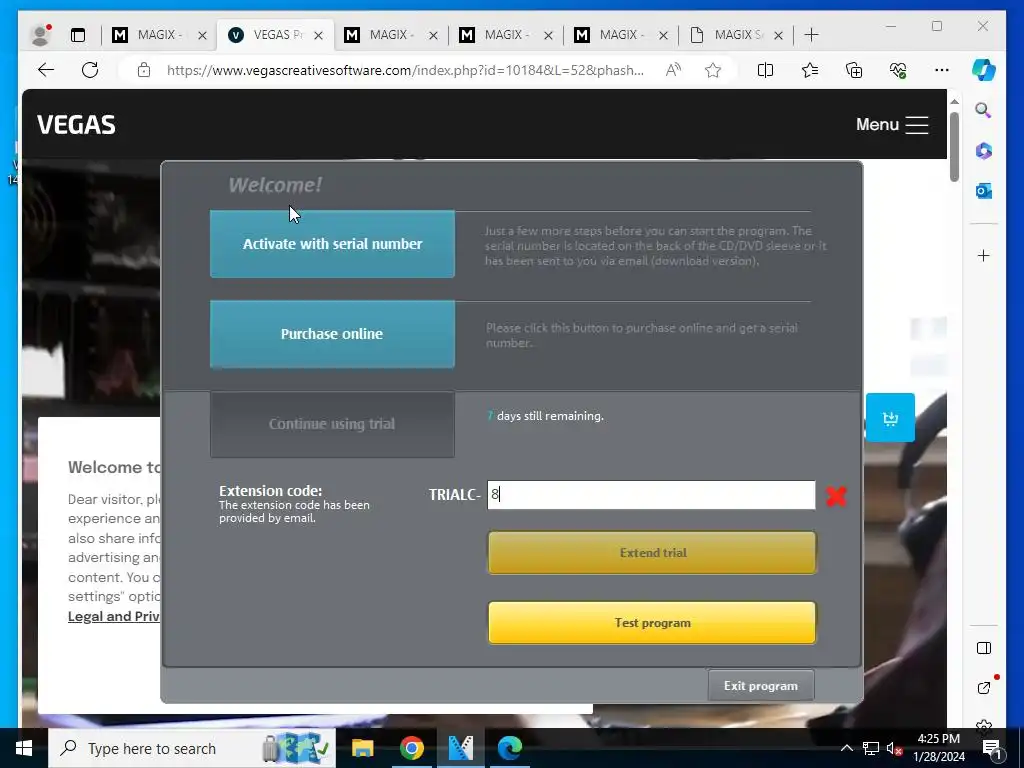Open Collections icon in toolbar
This screenshot has height=768, width=1024.
[x=854, y=70]
